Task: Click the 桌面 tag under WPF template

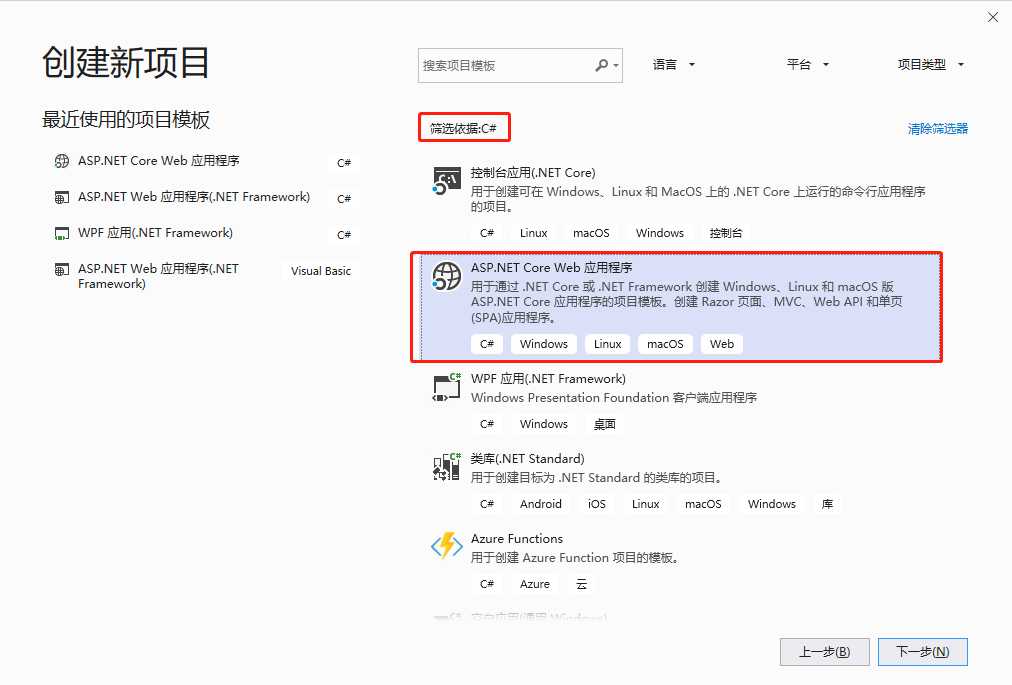Action: 604,424
